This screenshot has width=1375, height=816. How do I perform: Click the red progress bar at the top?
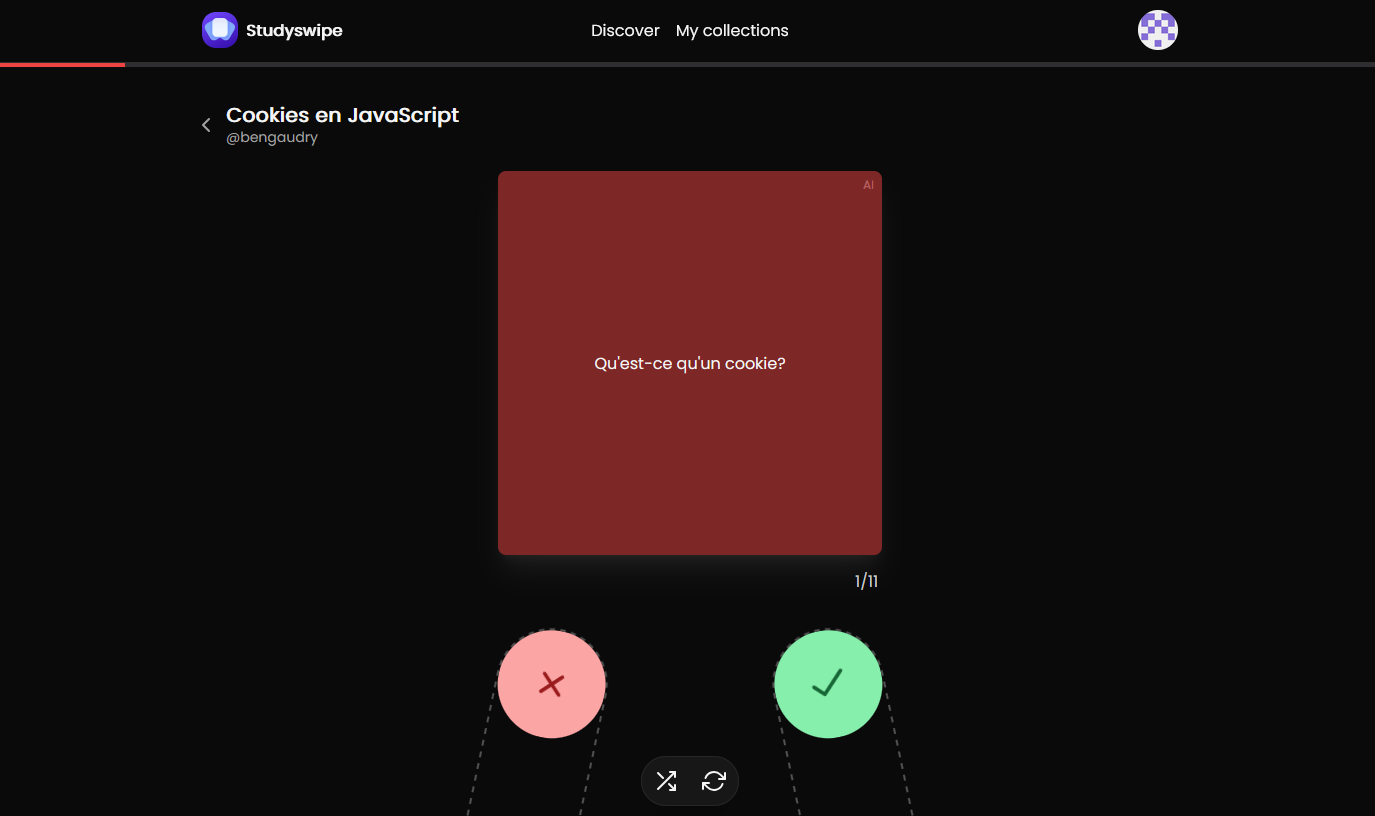coord(62,64)
